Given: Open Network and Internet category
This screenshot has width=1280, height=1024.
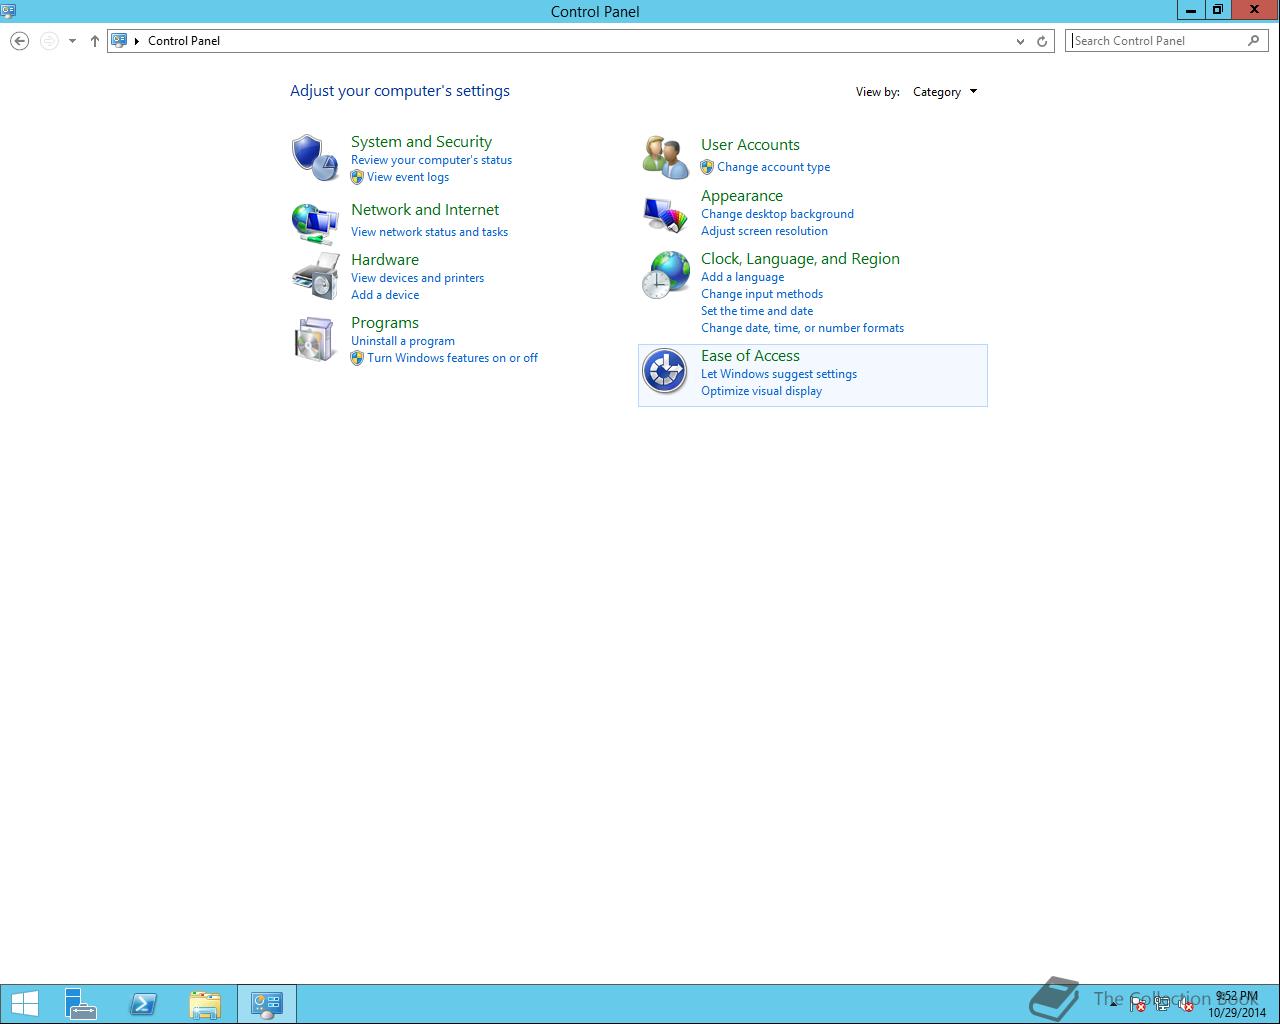Looking at the screenshot, I should click(425, 210).
